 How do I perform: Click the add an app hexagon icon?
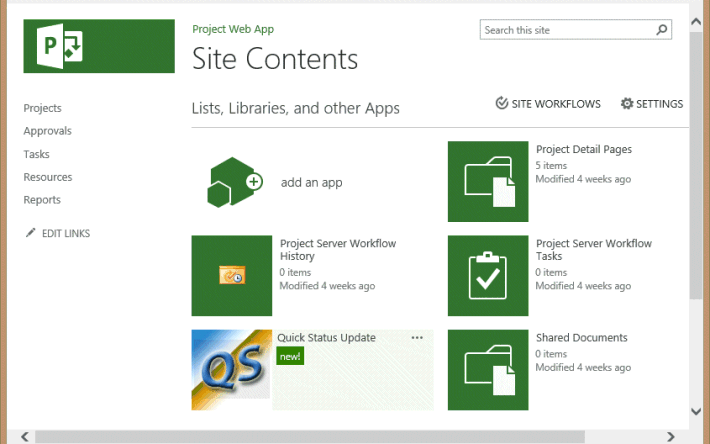click(x=235, y=182)
